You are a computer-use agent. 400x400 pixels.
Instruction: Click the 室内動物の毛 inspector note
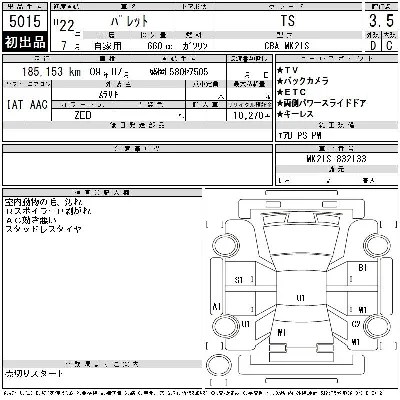coord(44,202)
